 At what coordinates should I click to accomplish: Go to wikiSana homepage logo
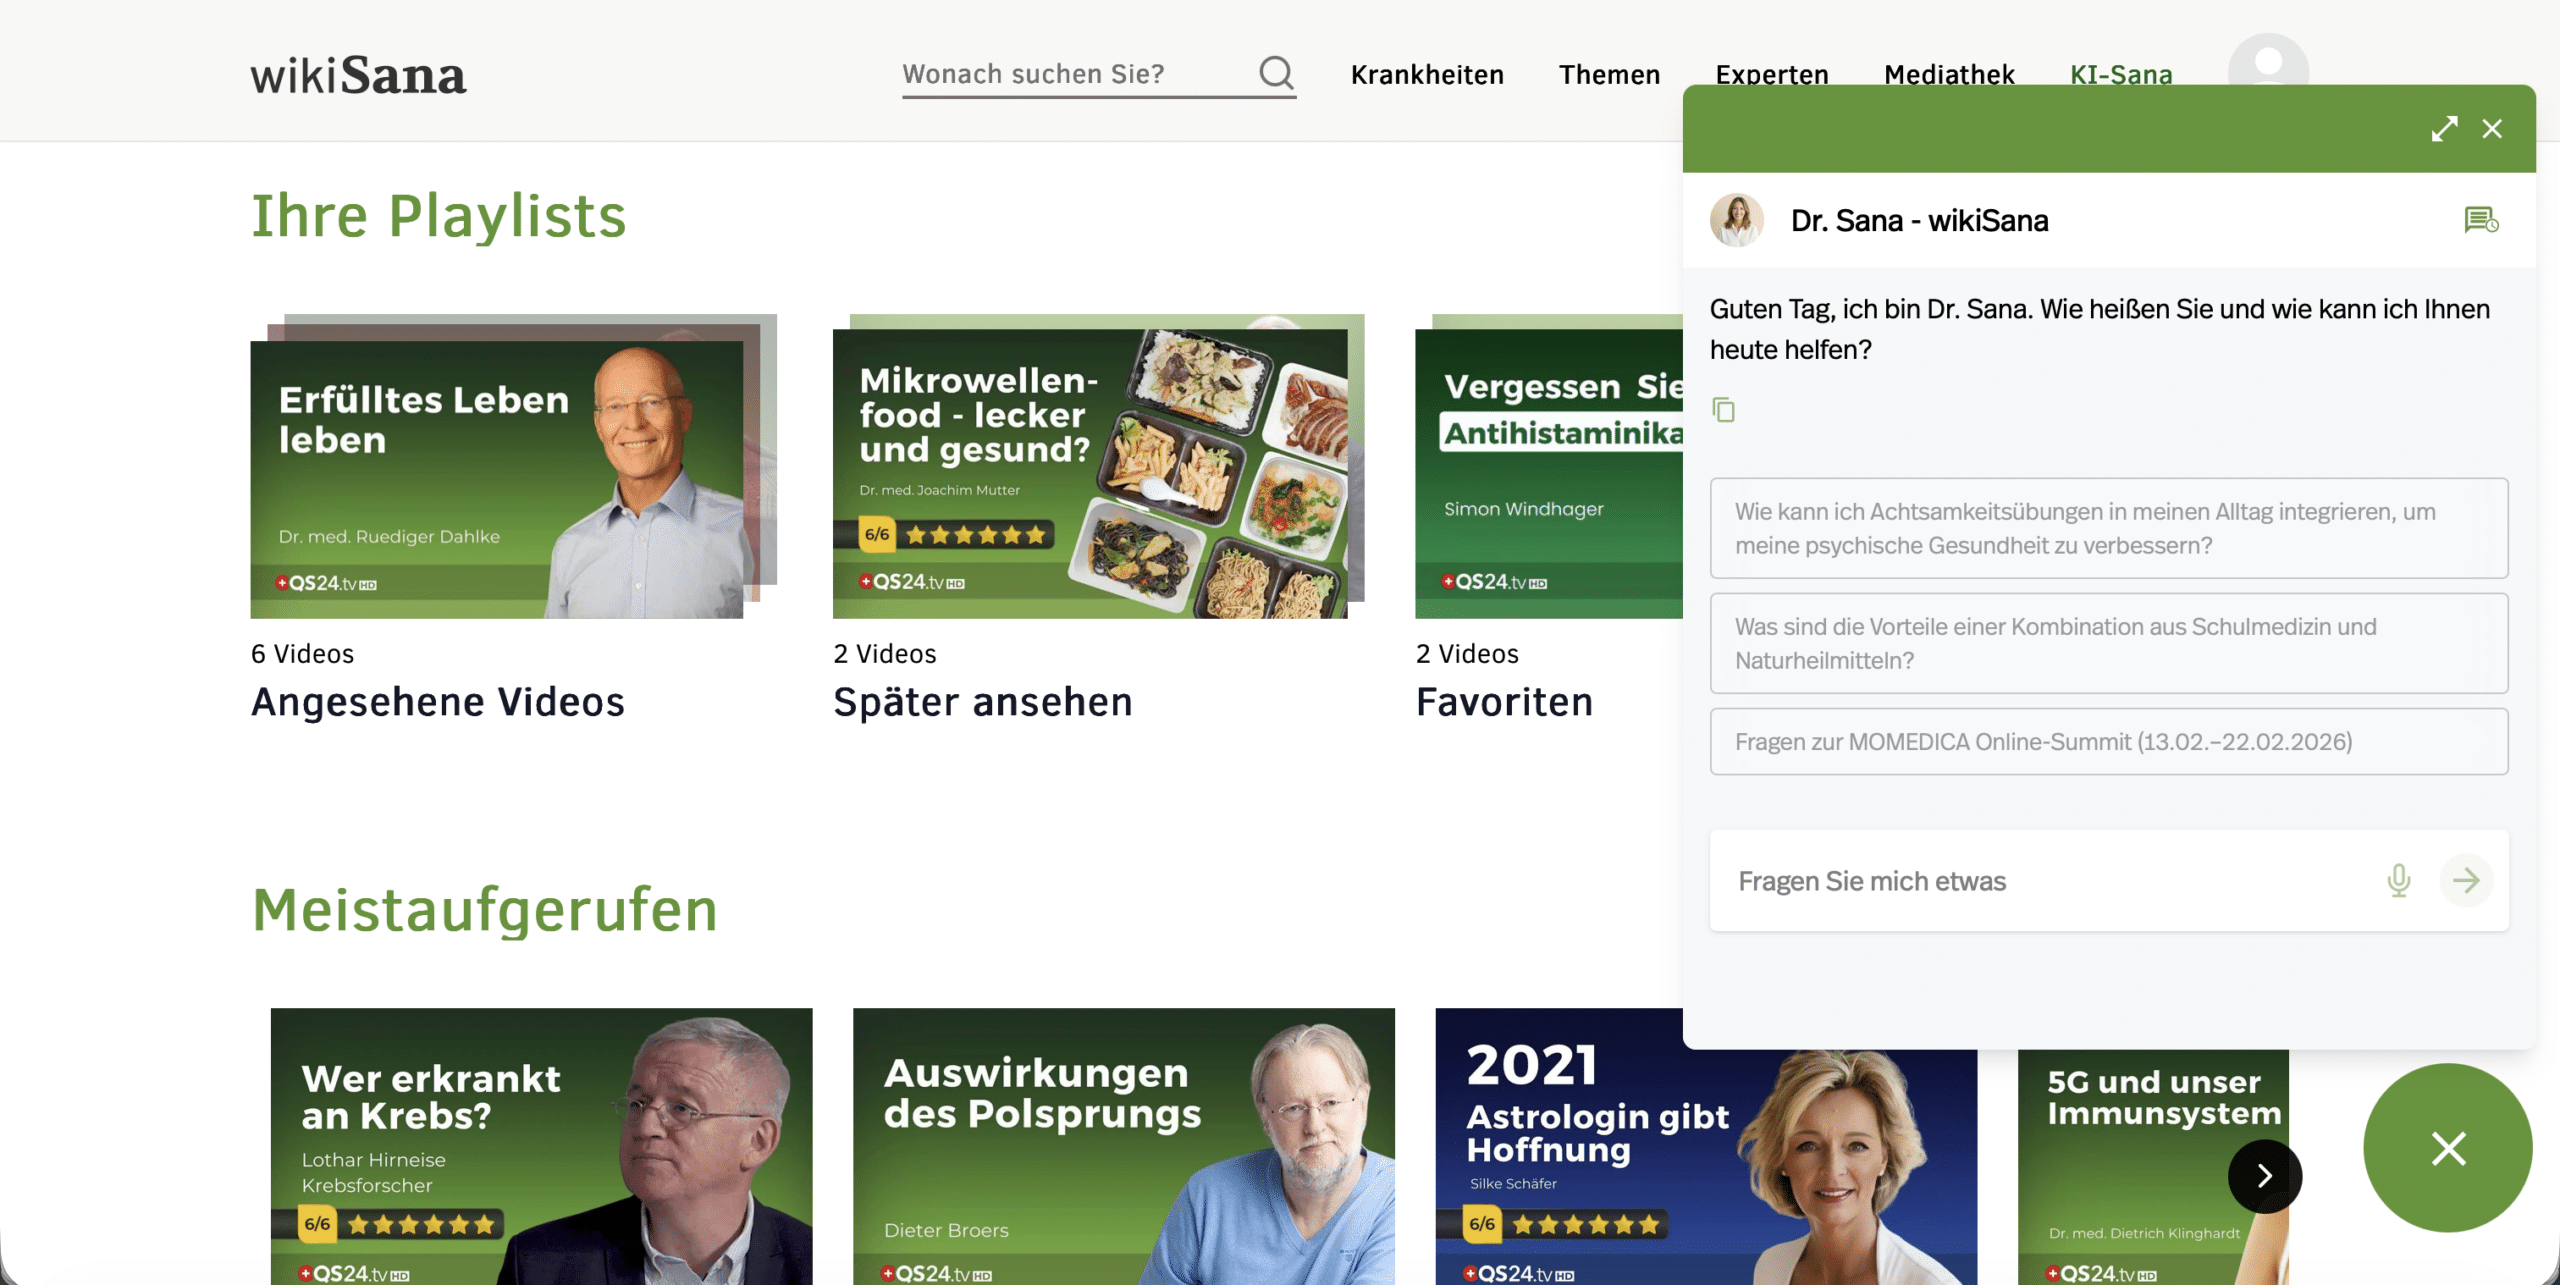click(x=358, y=75)
